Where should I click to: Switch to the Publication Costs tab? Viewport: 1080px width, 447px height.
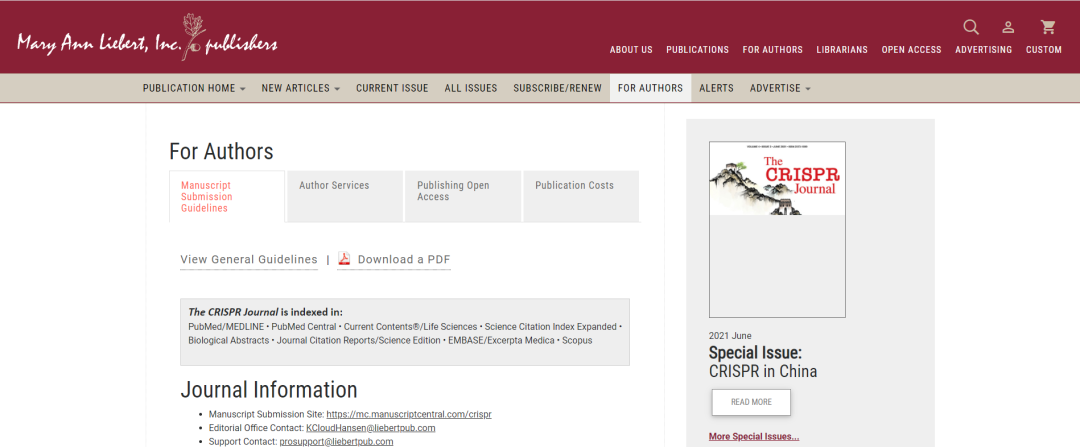(581, 196)
